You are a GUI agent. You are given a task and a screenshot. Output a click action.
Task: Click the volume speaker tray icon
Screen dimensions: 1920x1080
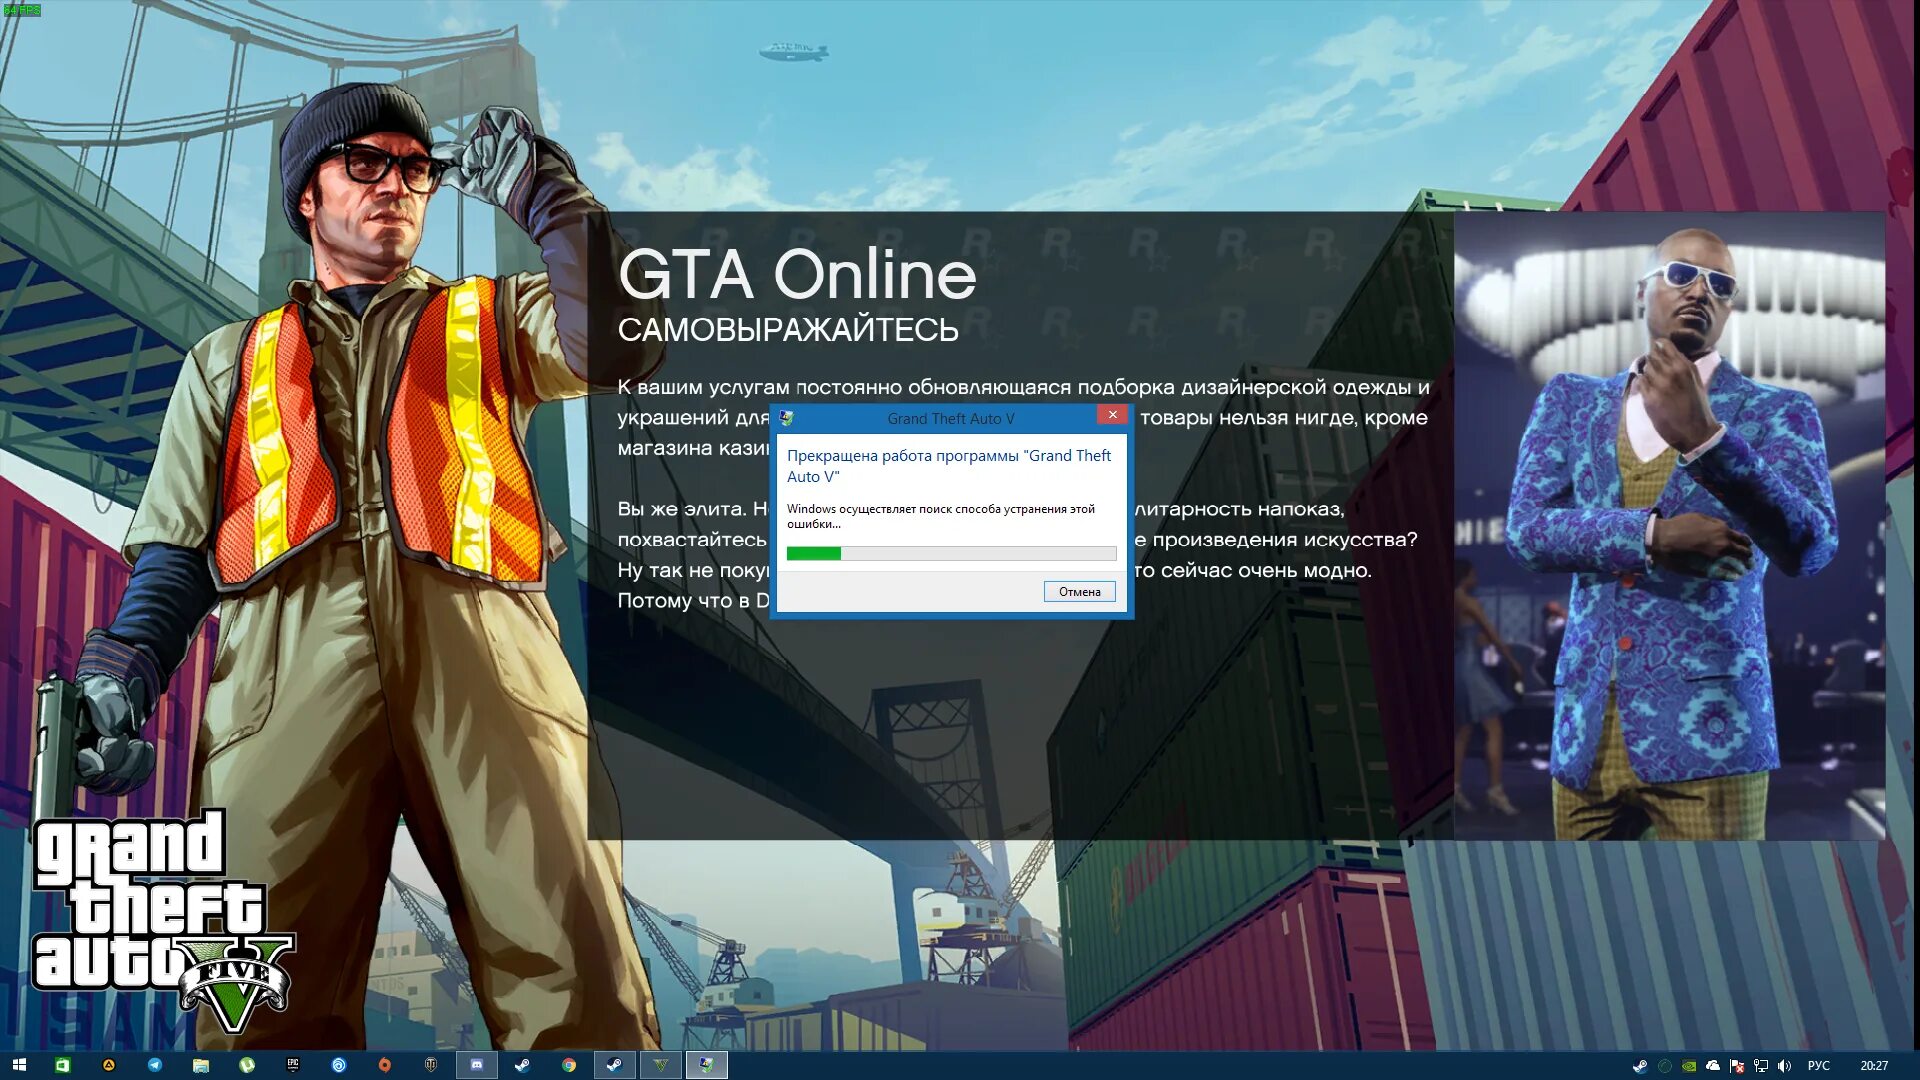1785,1066
